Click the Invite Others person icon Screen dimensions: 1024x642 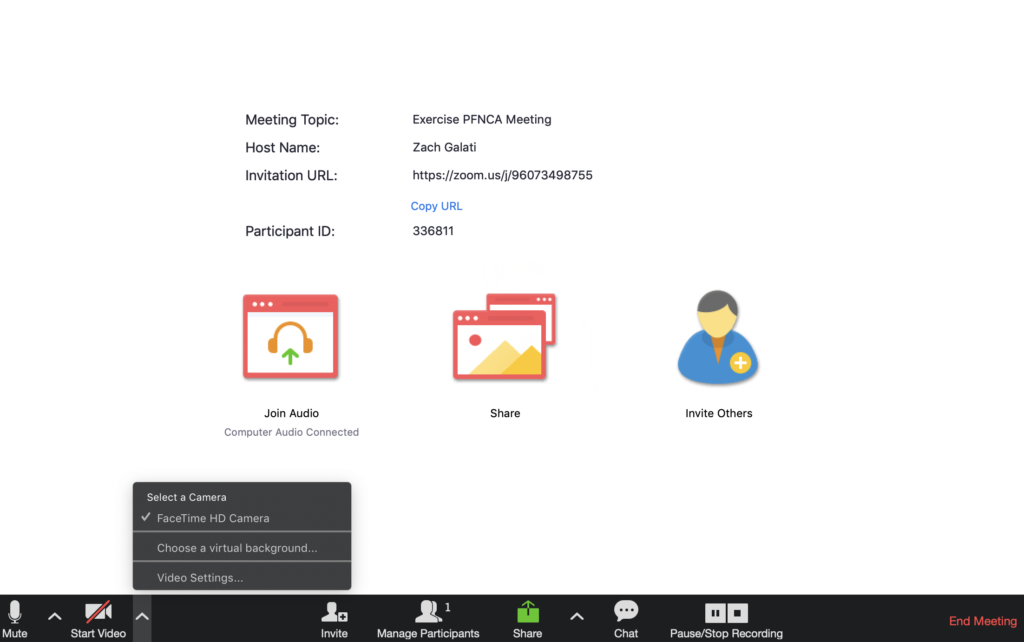point(718,337)
